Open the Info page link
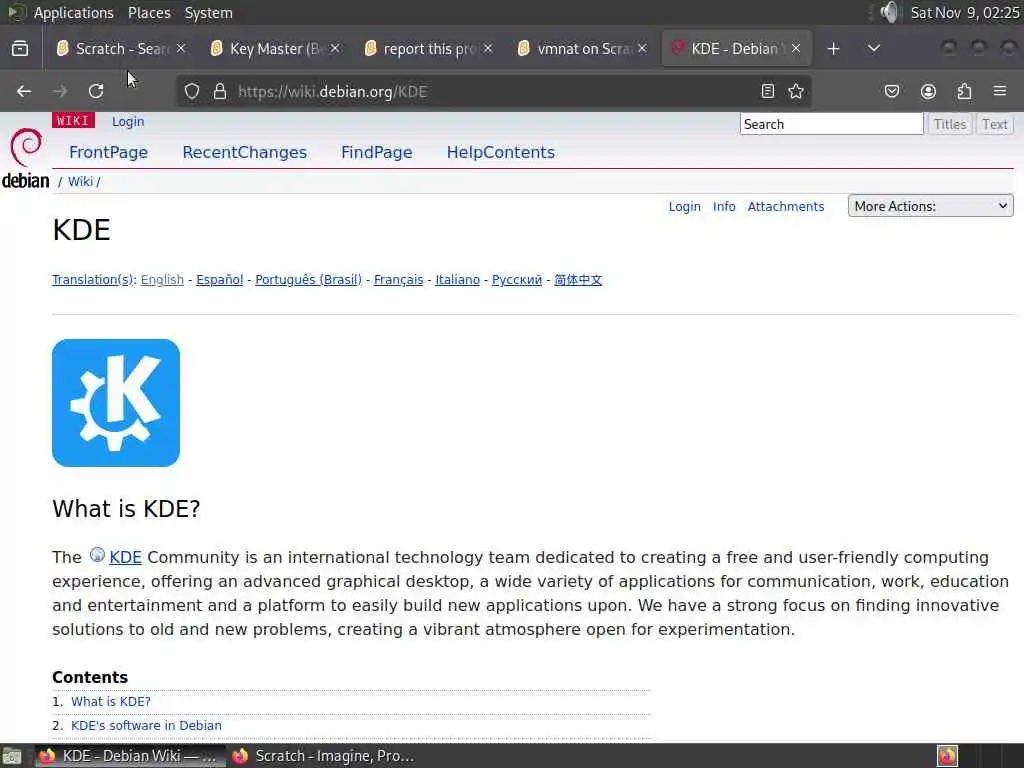 (x=724, y=206)
